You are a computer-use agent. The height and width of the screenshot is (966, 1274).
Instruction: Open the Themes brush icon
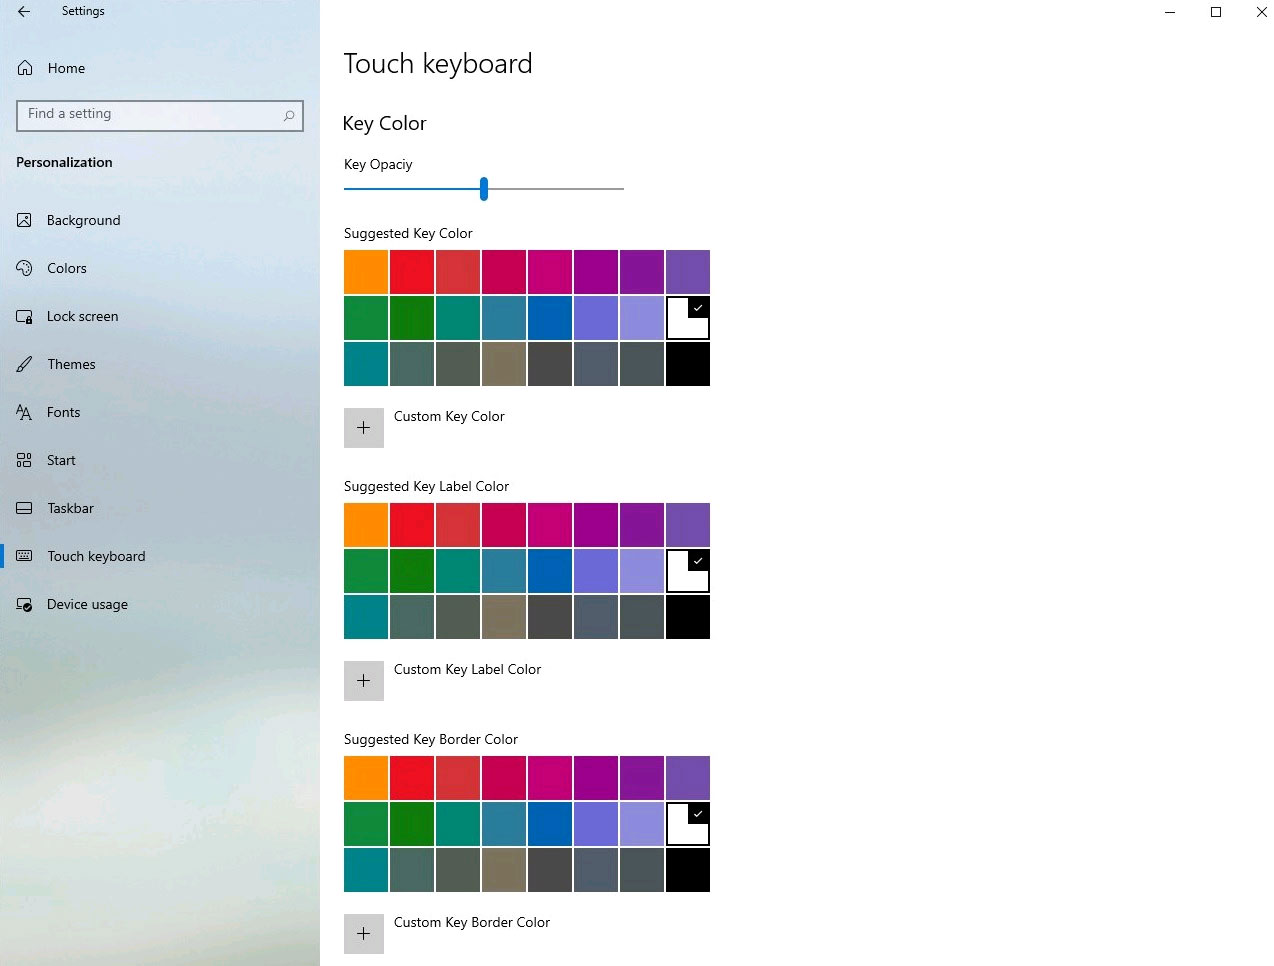point(25,364)
